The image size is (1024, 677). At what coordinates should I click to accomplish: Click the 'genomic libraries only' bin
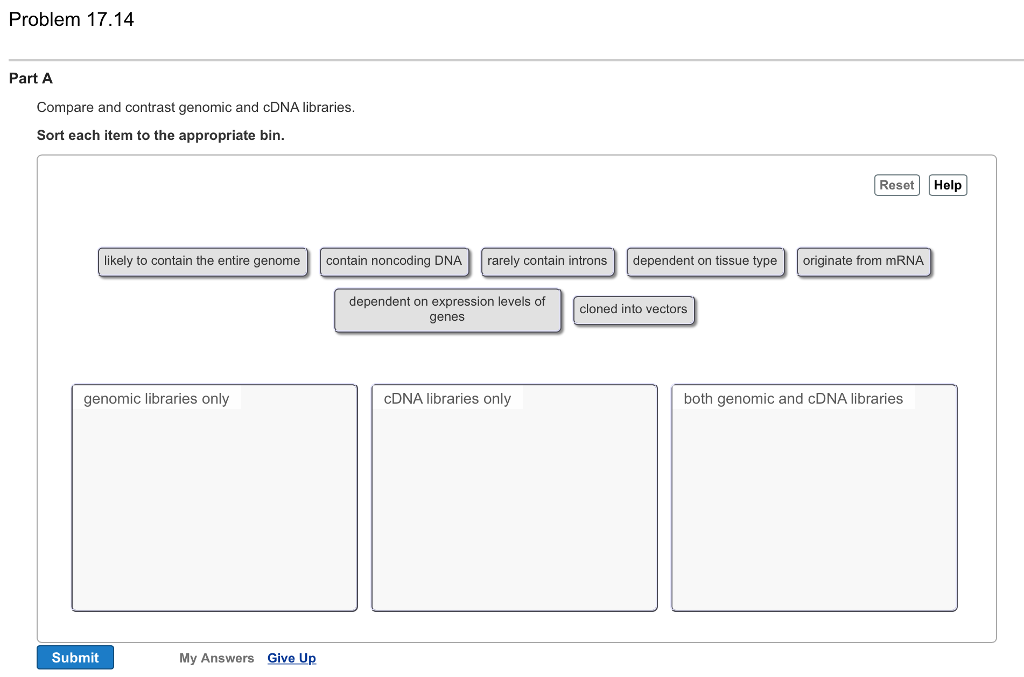click(x=214, y=497)
